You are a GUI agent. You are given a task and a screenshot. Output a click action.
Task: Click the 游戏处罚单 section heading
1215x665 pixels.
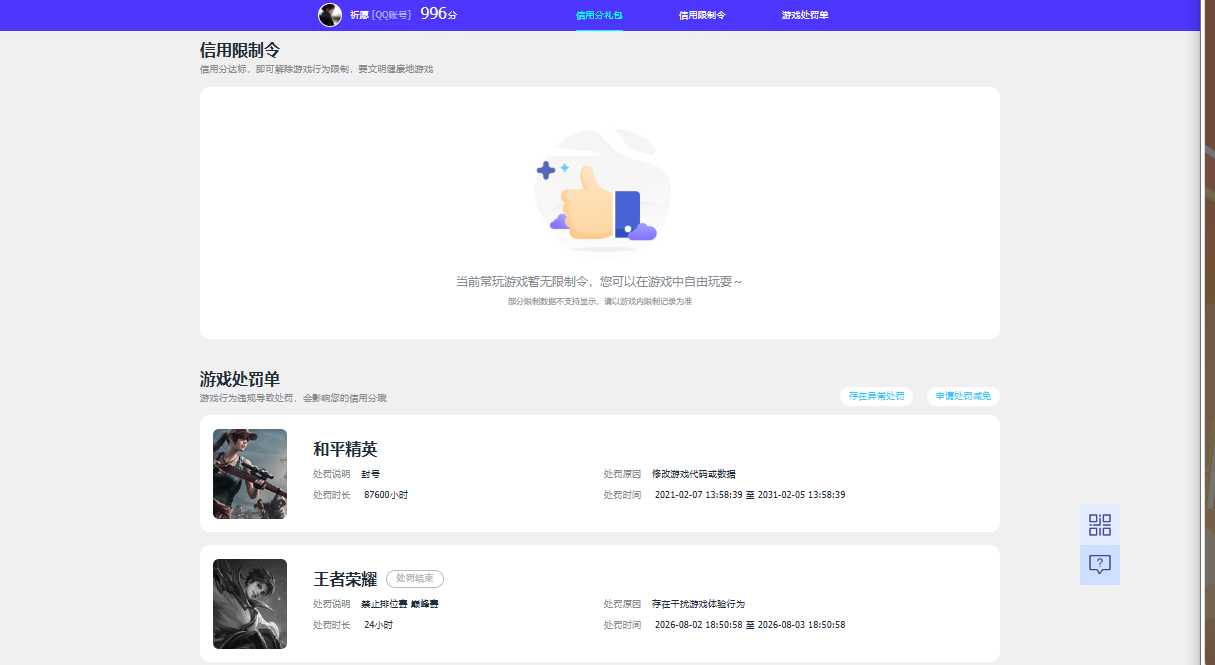240,379
